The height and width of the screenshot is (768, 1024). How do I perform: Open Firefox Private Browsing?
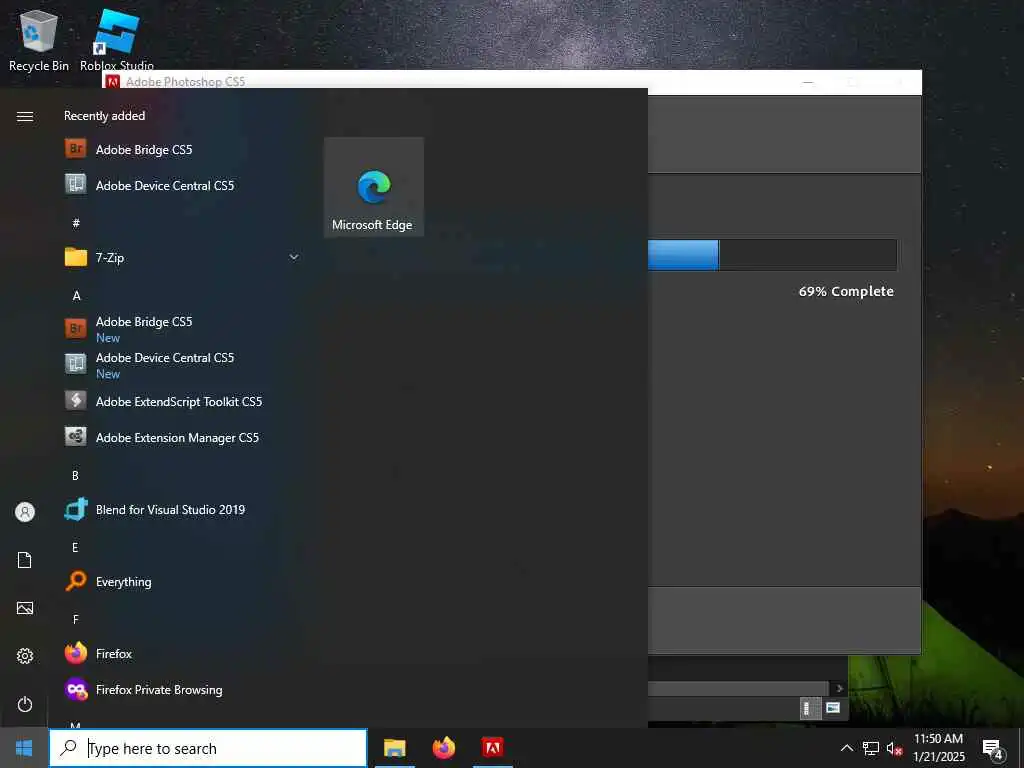point(183,690)
